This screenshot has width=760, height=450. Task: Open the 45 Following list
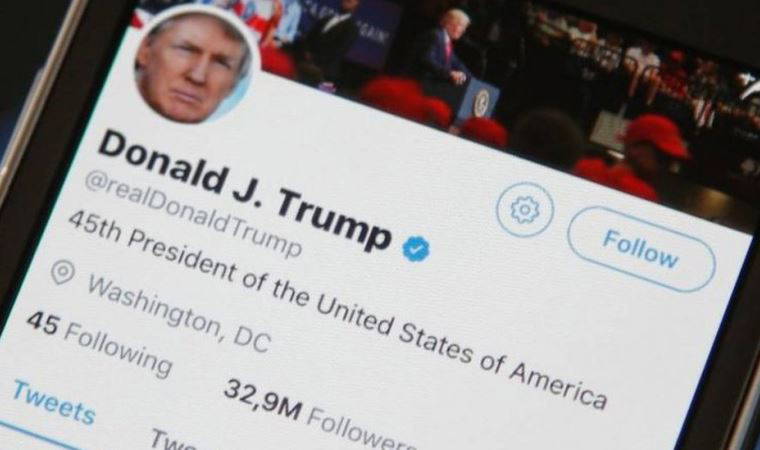coord(98,345)
